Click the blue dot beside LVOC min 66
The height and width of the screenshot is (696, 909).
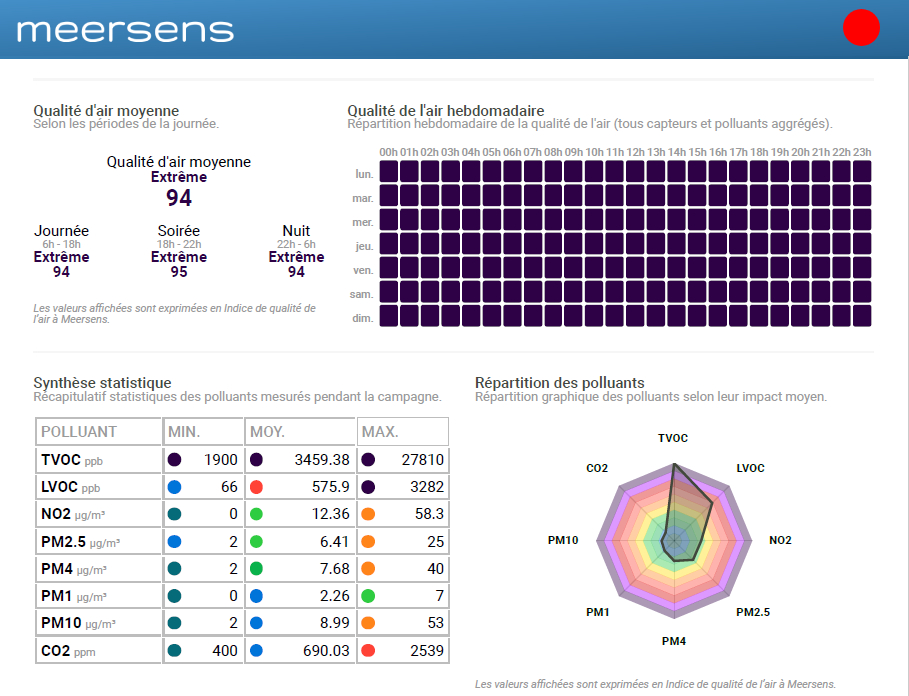point(175,487)
